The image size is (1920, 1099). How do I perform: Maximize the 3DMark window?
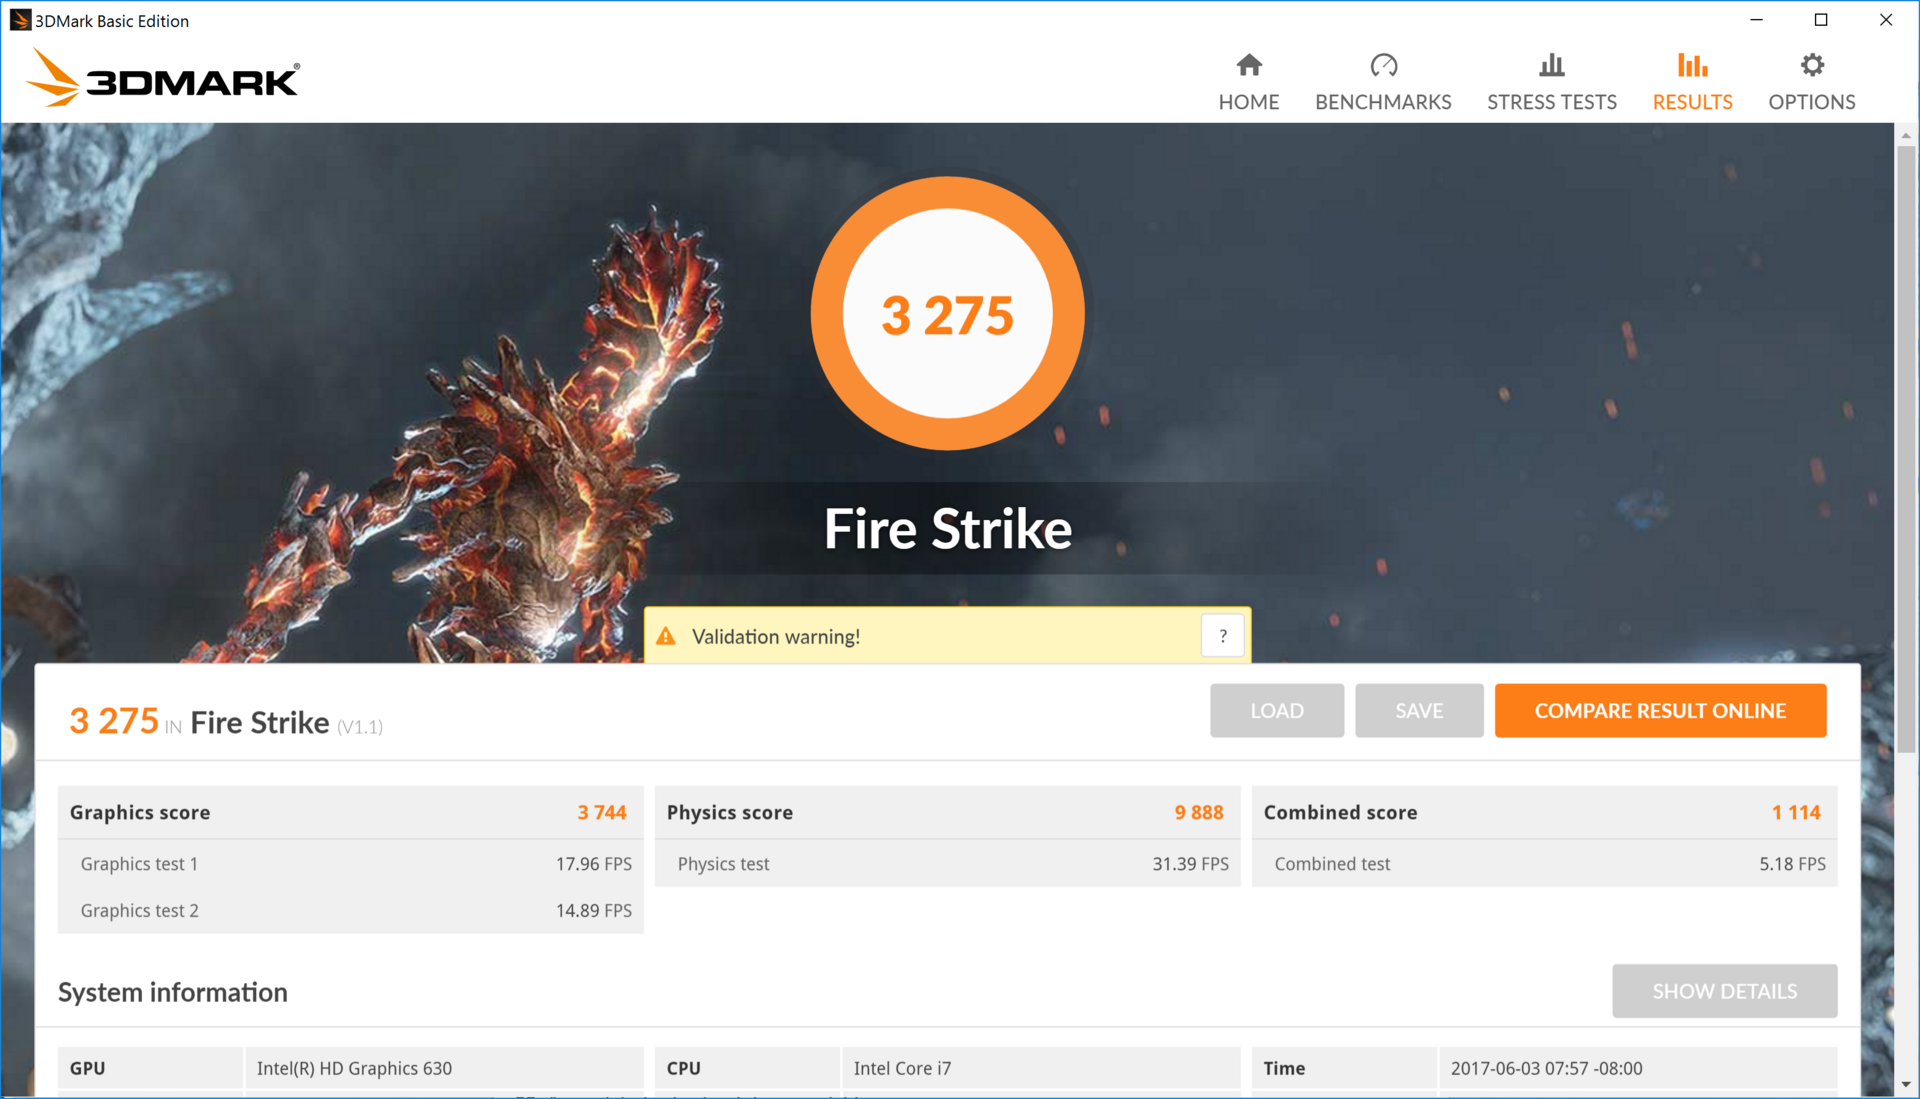1821,20
